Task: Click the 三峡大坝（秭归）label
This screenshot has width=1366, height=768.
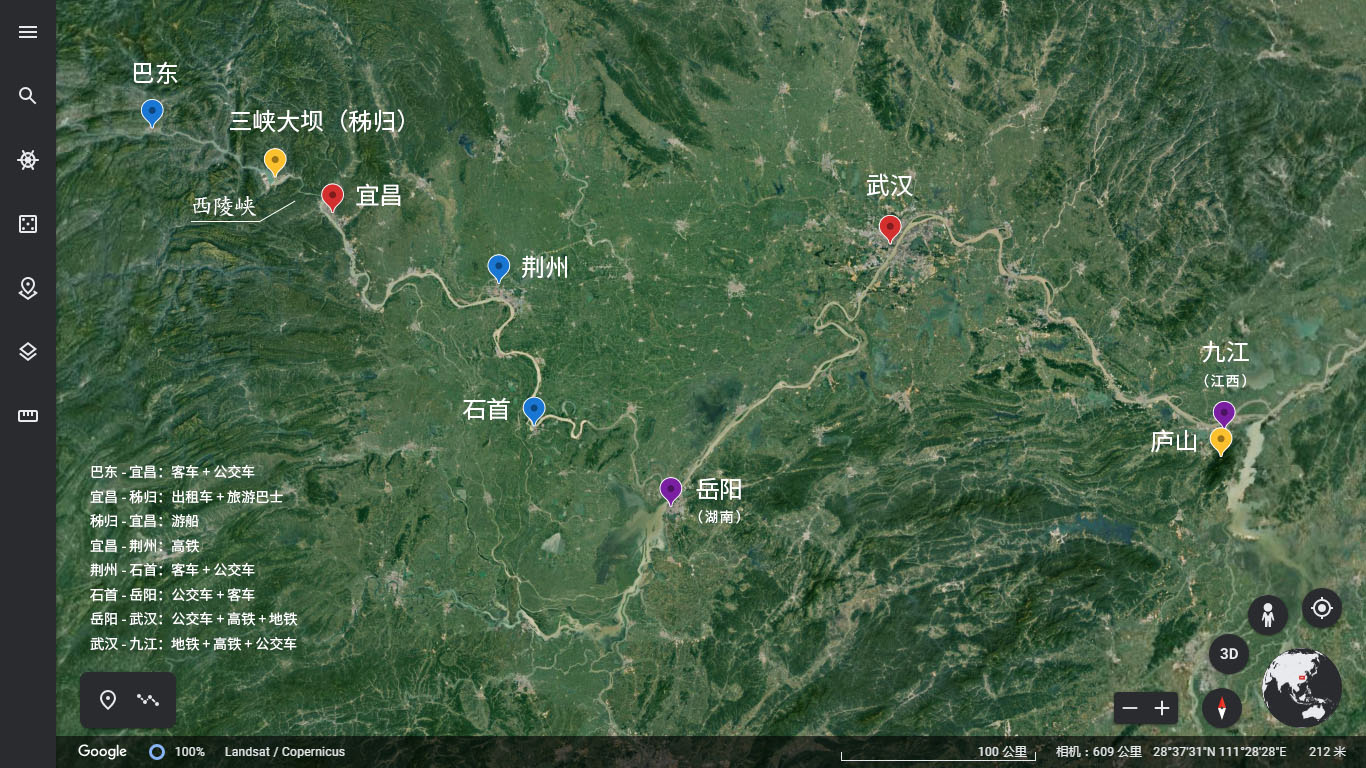Action: click(321, 122)
